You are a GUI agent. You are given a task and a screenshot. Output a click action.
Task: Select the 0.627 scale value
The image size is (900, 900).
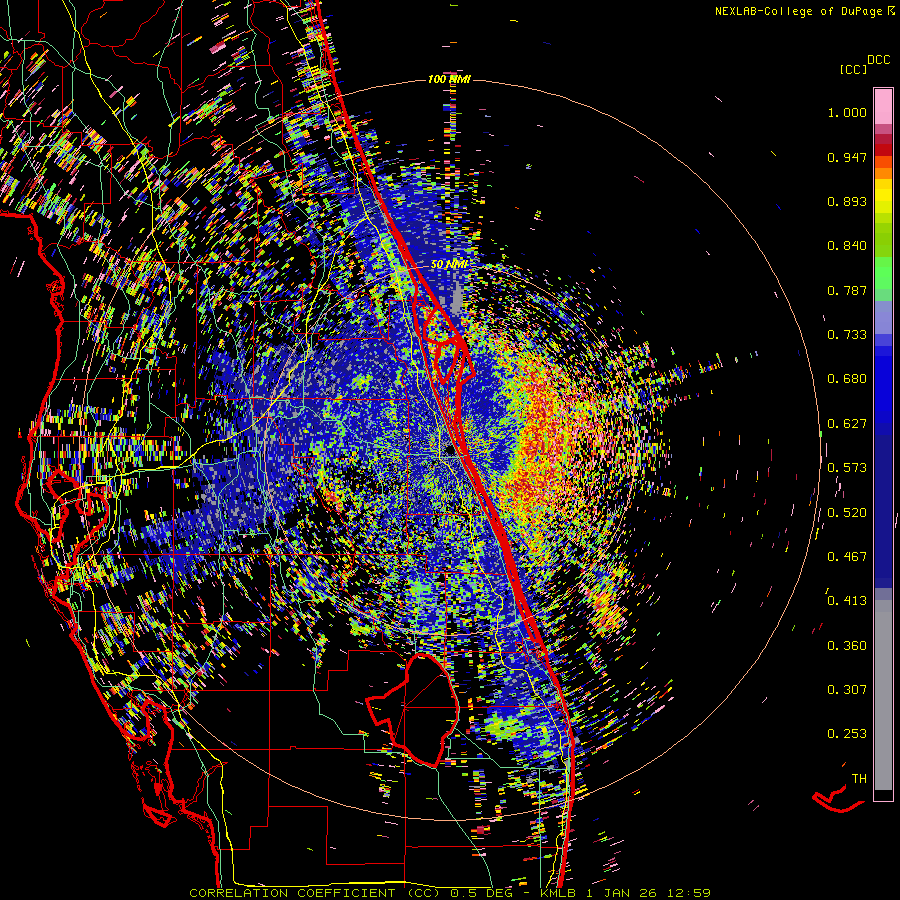coord(847,424)
